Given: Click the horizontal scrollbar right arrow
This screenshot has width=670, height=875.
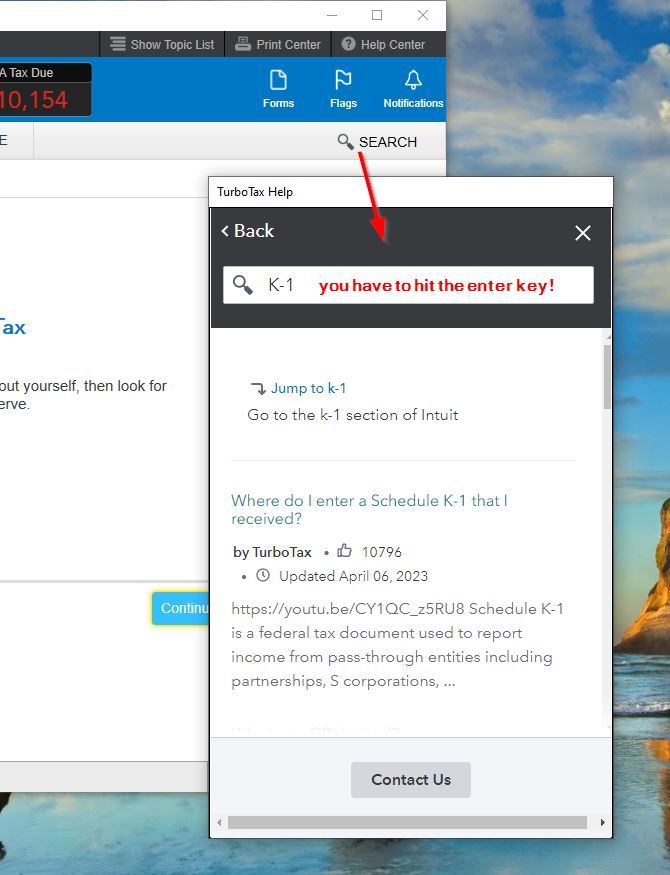Looking at the screenshot, I should 602,822.
